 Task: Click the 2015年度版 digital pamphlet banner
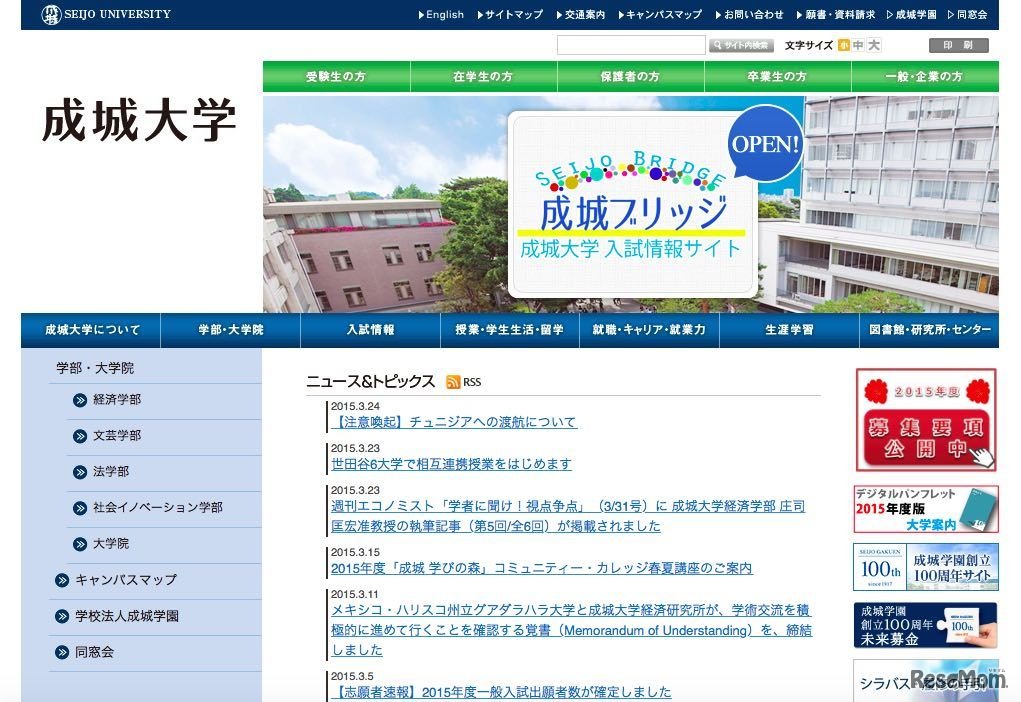pos(924,509)
